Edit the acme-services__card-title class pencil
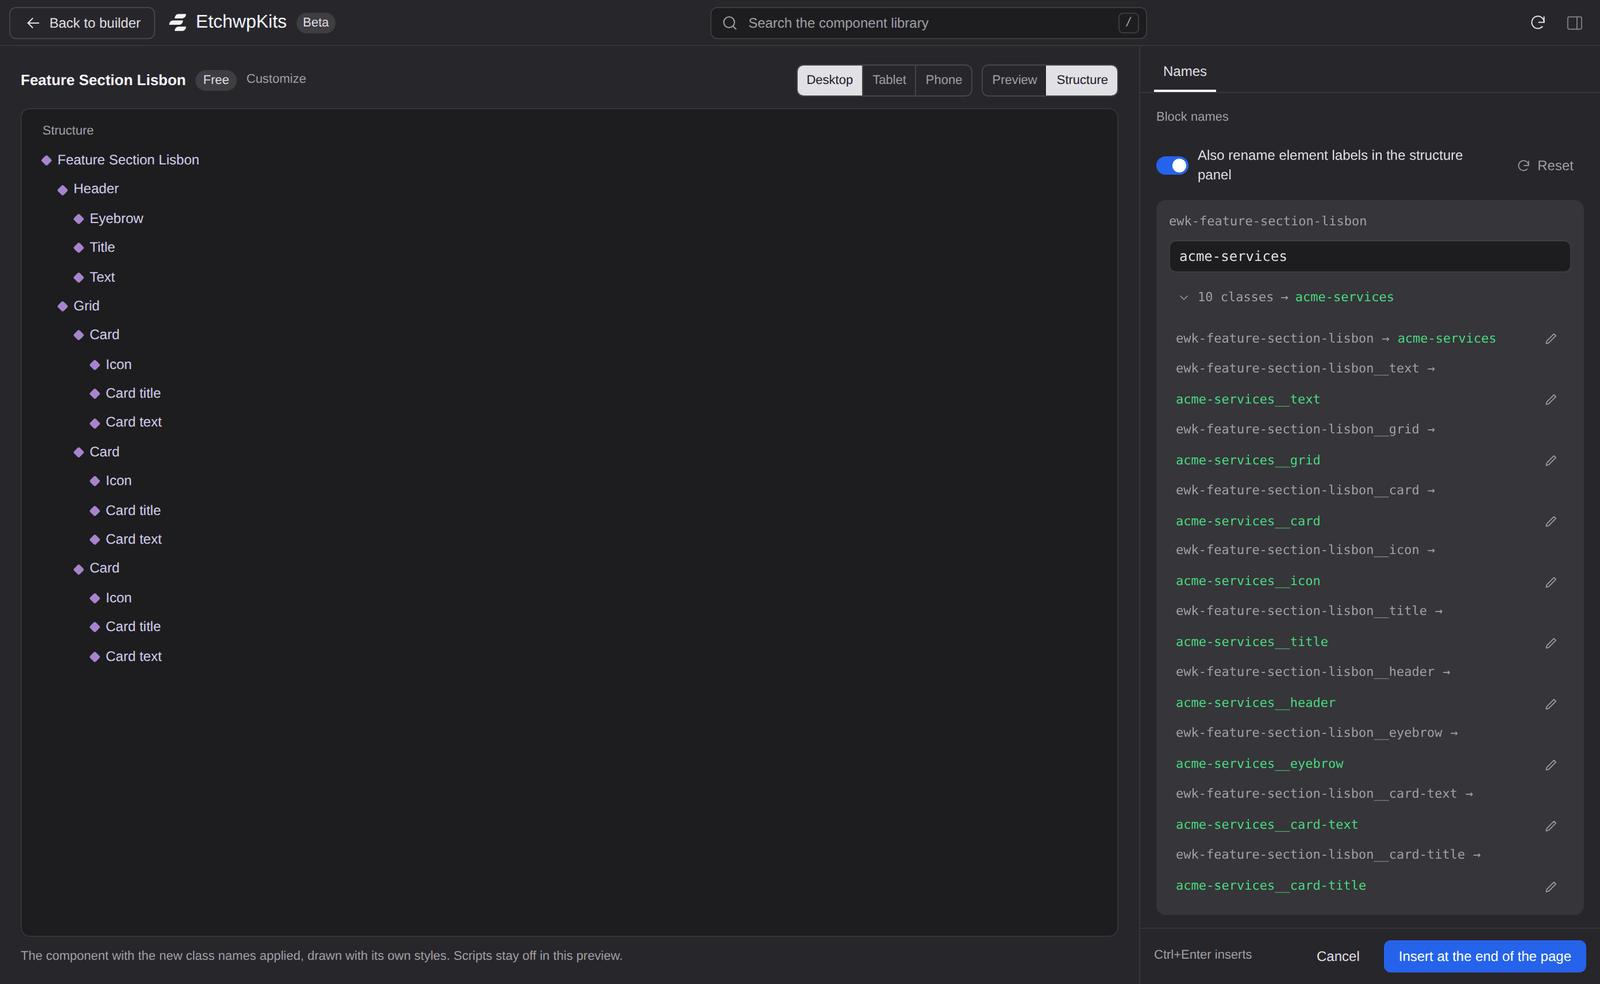 (x=1551, y=887)
